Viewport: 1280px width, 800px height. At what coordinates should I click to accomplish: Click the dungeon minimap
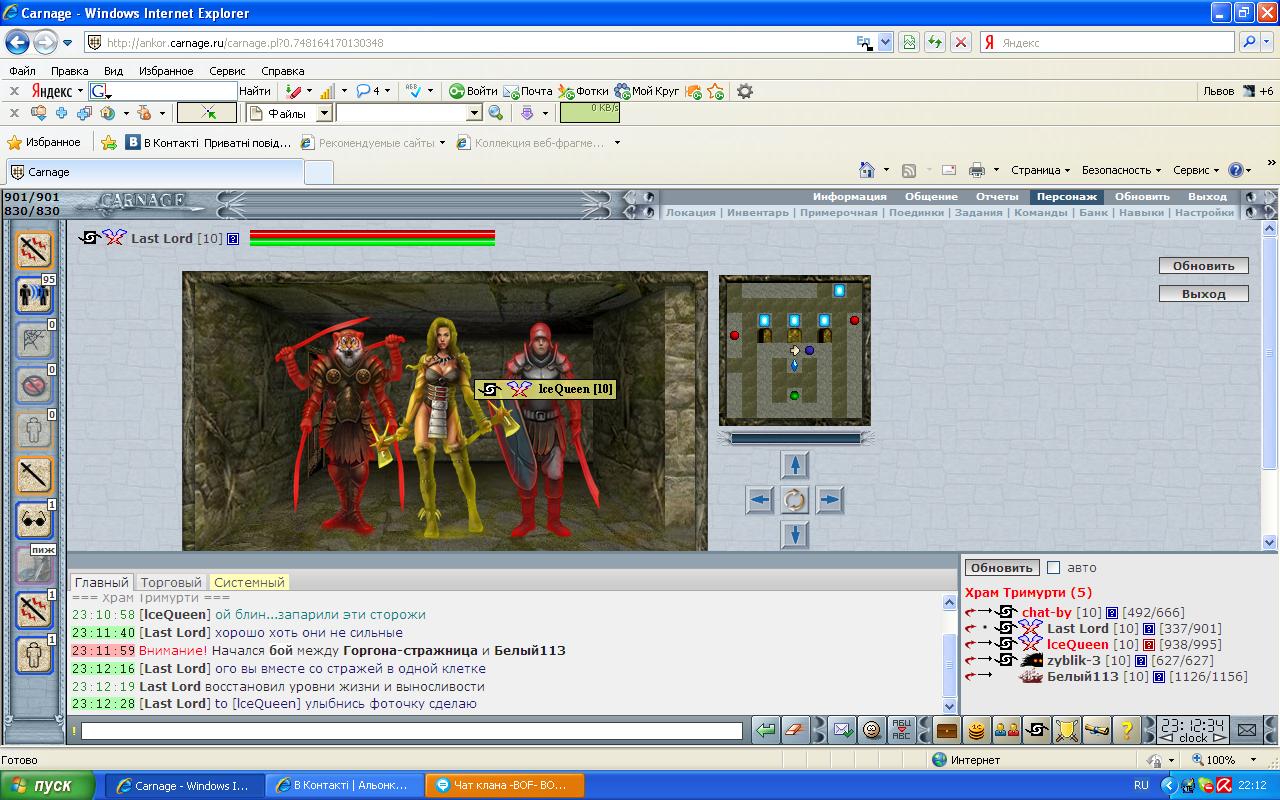pyautogui.click(x=795, y=351)
